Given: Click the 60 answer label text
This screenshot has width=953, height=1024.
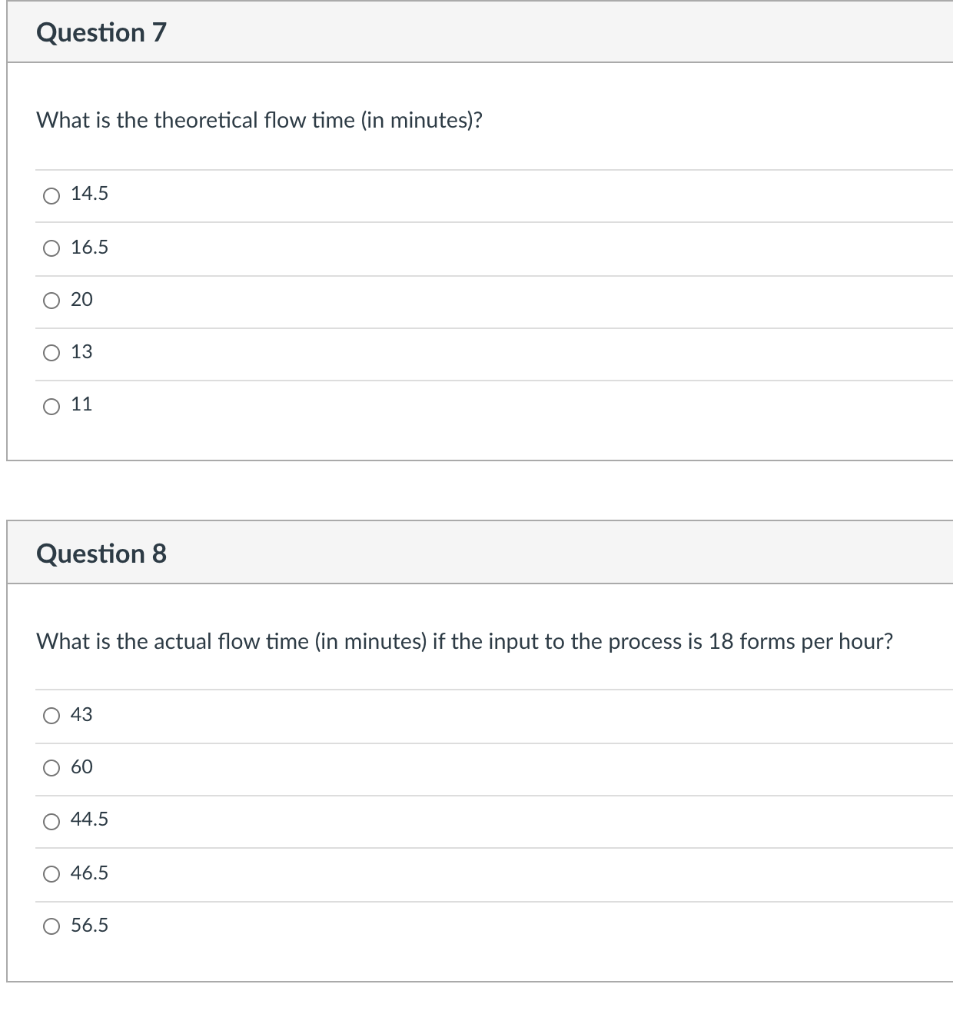Looking at the screenshot, I should click(x=84, y=767).
